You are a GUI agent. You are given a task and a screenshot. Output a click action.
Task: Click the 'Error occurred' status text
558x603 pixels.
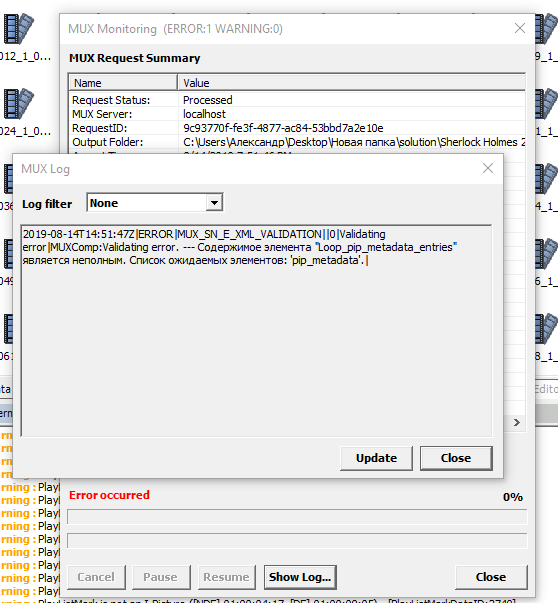click(x=109, y=495)
